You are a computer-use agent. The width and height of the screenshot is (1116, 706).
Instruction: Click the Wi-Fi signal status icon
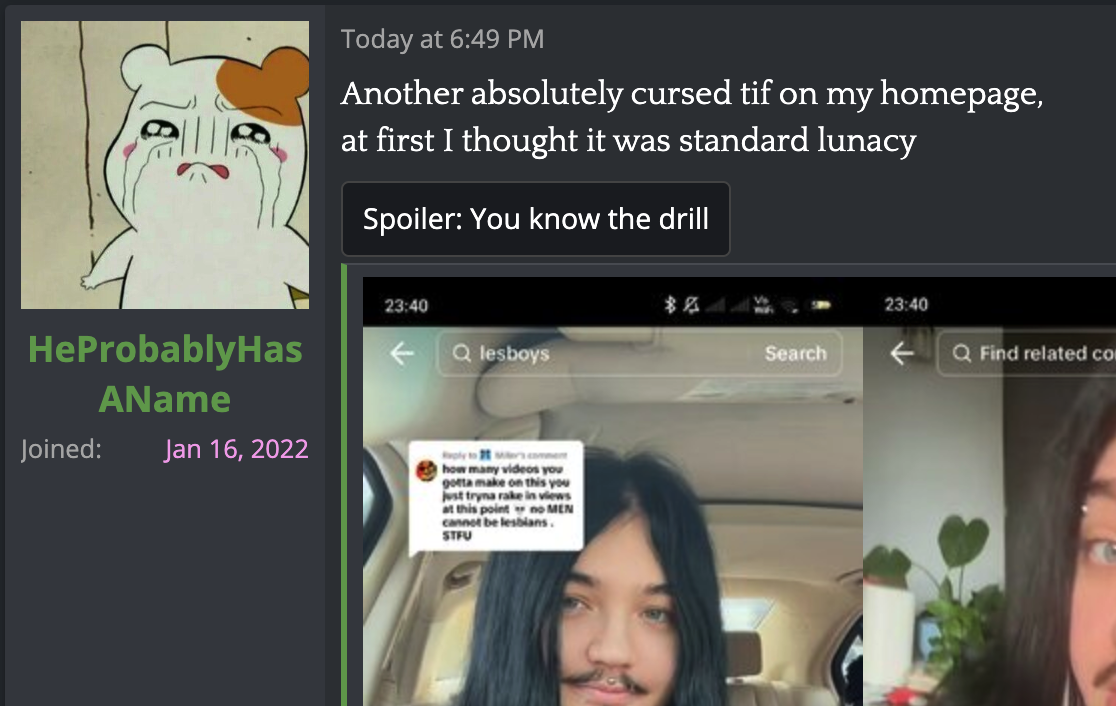click(x=789, y=305)
